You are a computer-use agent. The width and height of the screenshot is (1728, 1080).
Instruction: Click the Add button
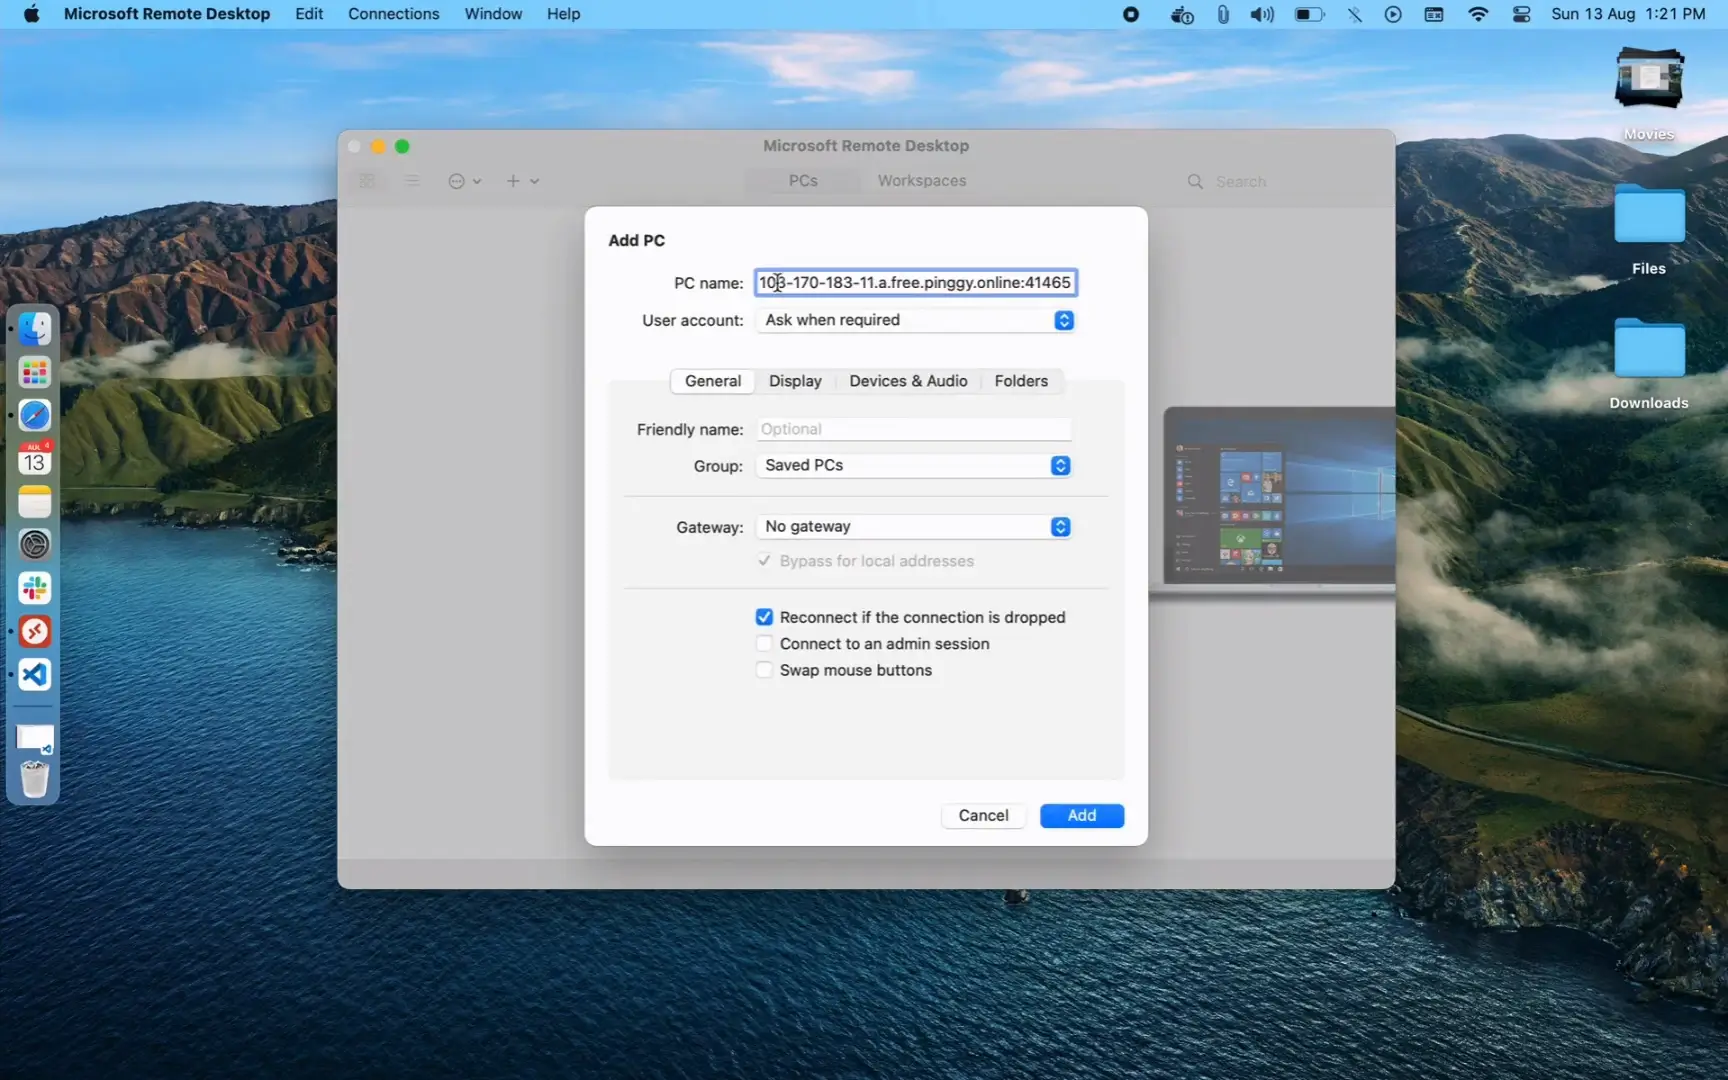tap(1082, 816)
